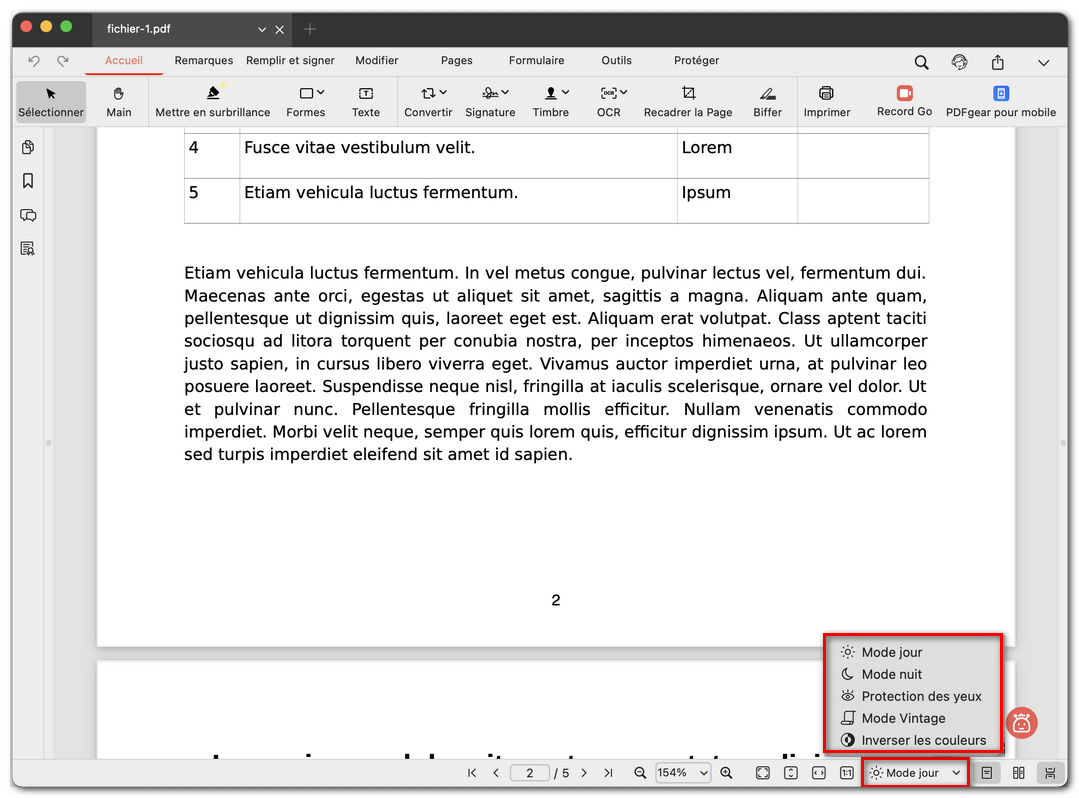Screen dimensions: 1079x798
Task: Open the bookmarks panel in the sidebar
Action: point(27,181)
